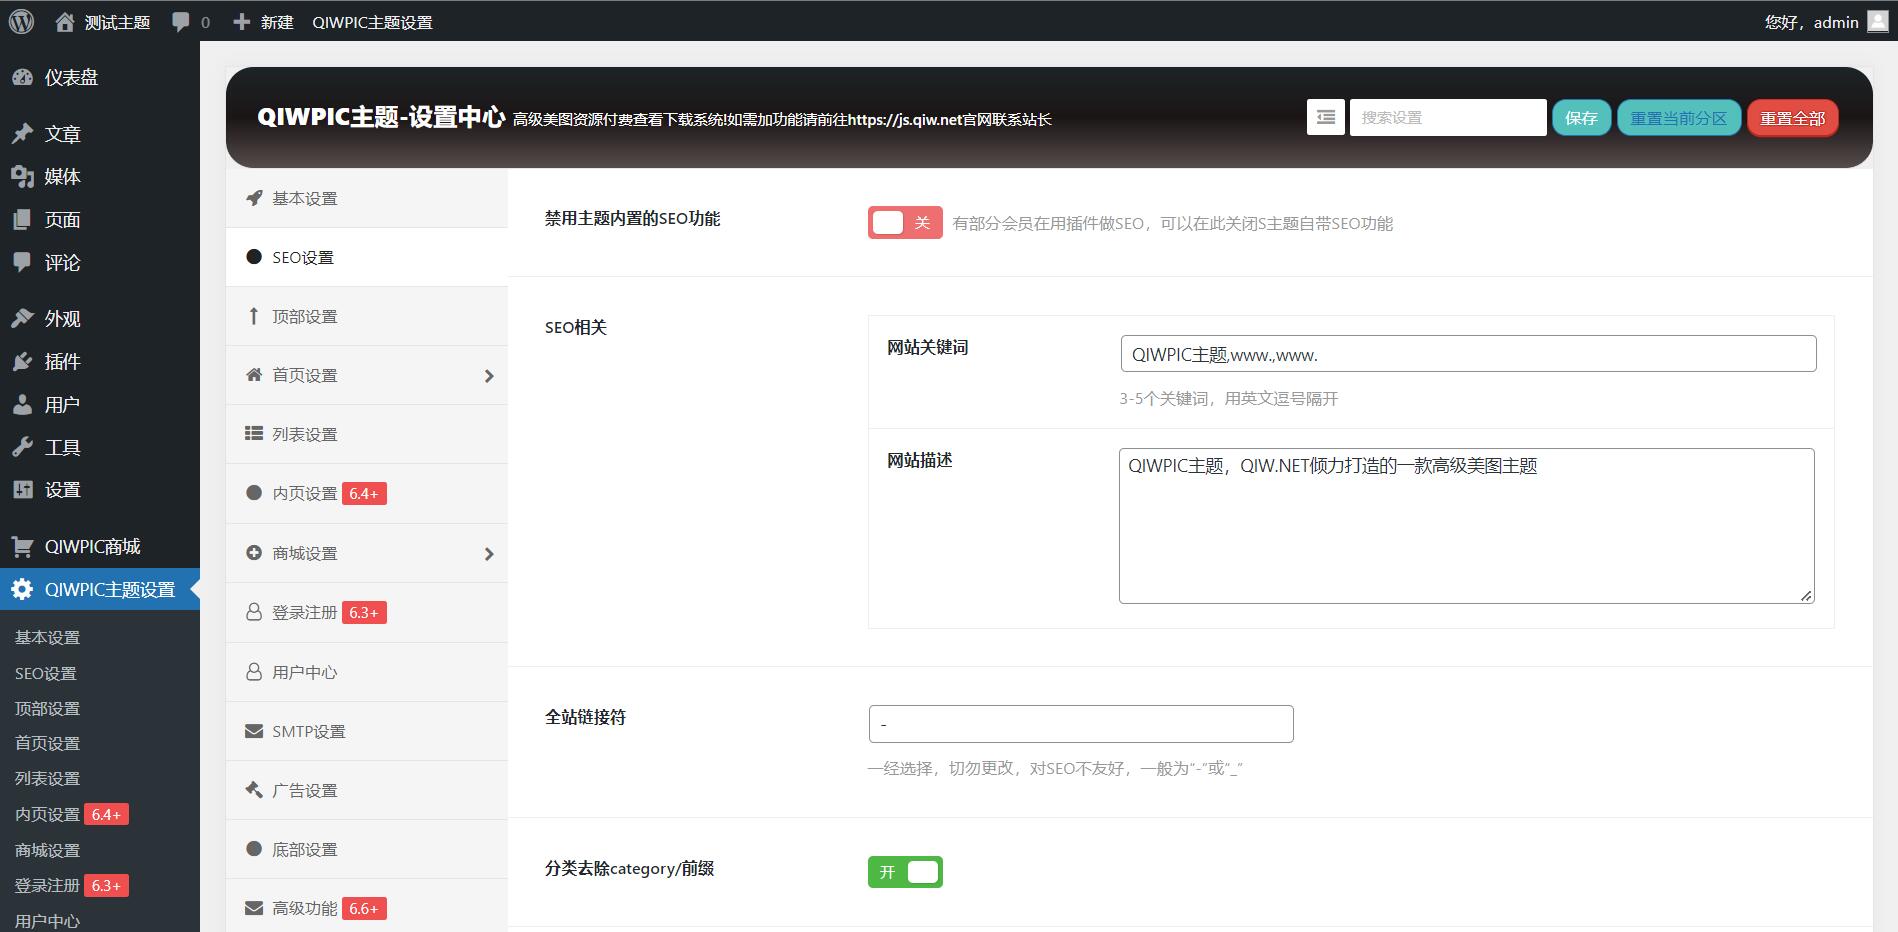Click the home icon beside 测试主题
This screenshot has height=932, width=1898.
point(65,22)
